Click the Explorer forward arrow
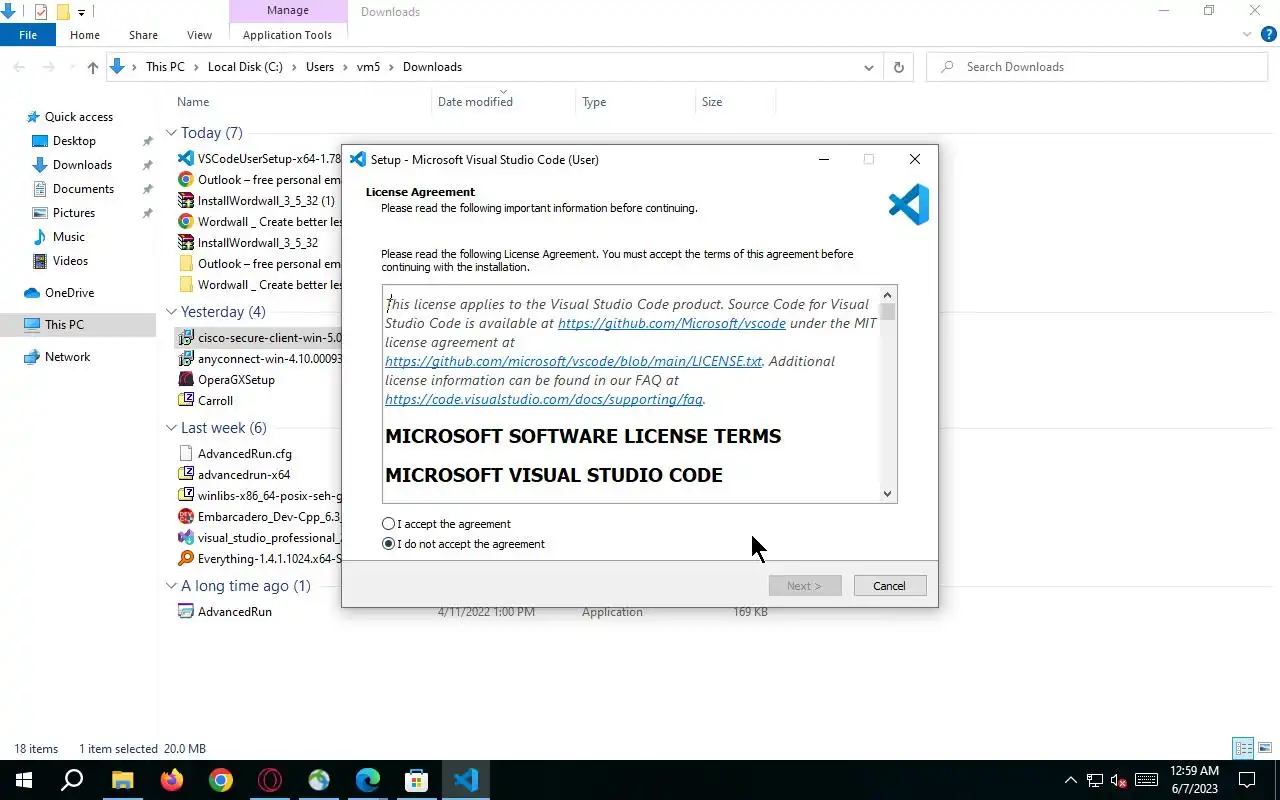This screenshot has width=1280, height=800. click(47, 67)
